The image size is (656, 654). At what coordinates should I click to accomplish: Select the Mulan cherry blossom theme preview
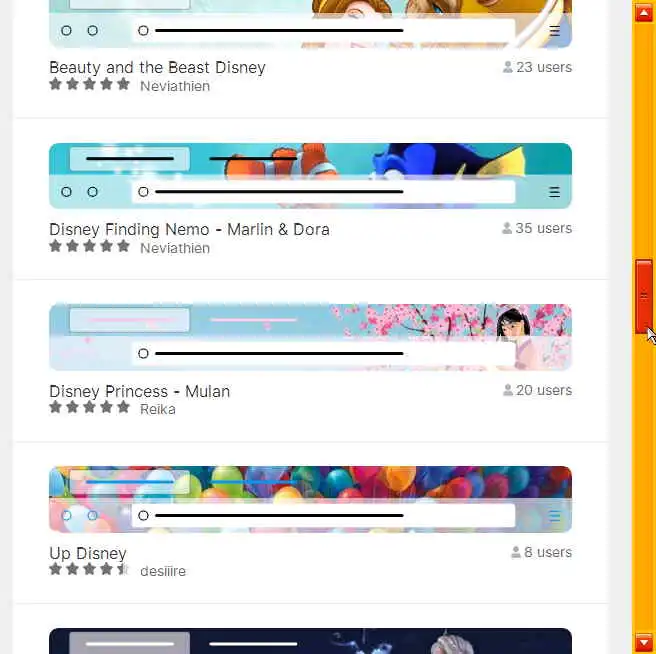[310, 337]
